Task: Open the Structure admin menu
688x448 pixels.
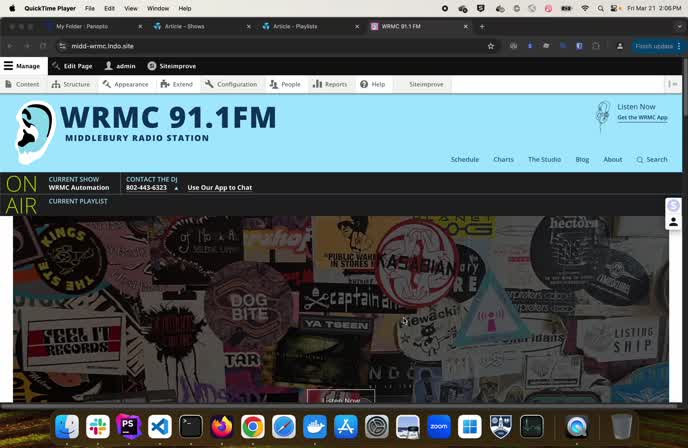Action: (71, 84)
